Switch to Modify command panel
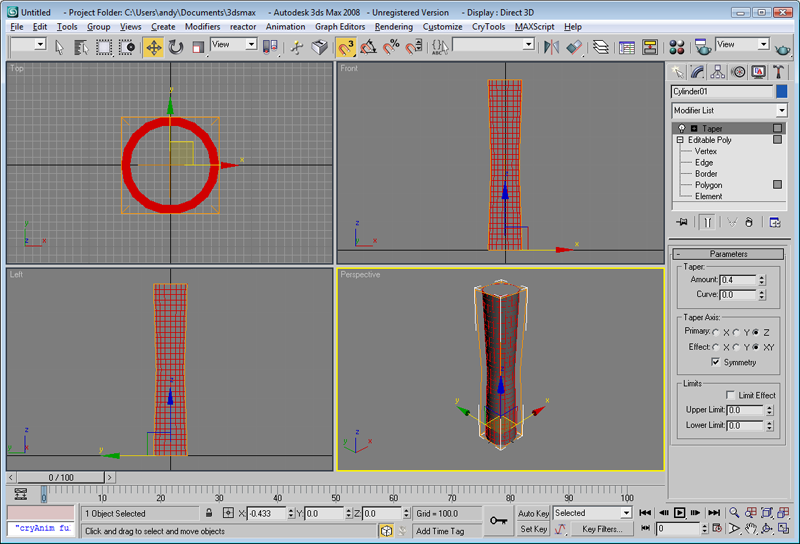Viewport: 800px width, 544px height. pos(697,72)
